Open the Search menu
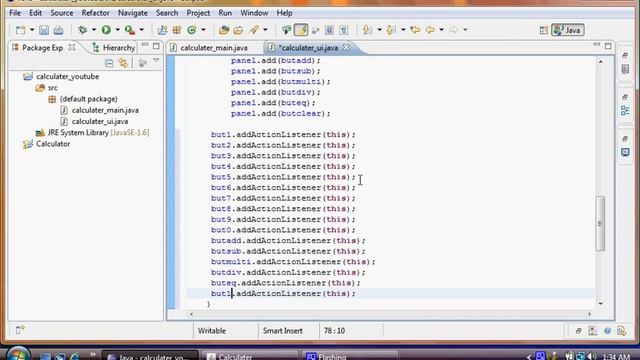The image size is (640, 360). point(167,13)
